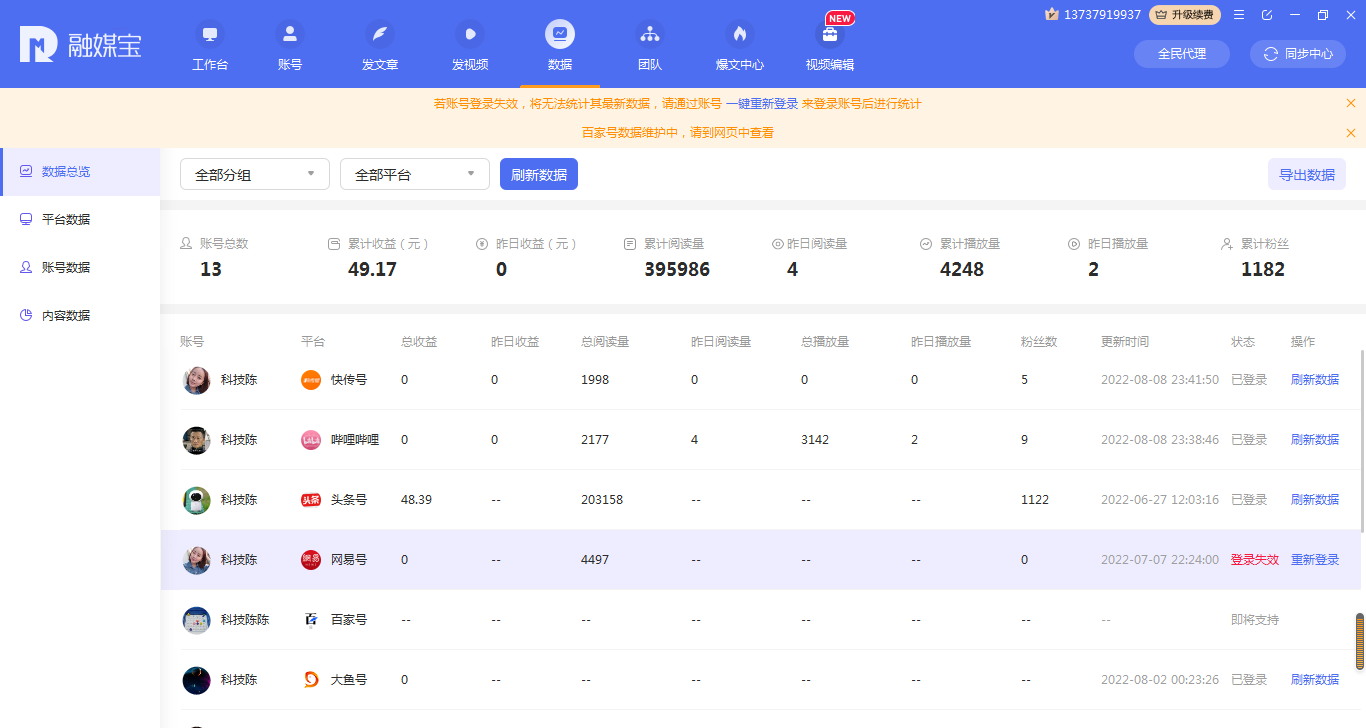1366x728 pixels.
Task: Click the avatar in the 哔哩哔哩 row
Action: point(196,440)
